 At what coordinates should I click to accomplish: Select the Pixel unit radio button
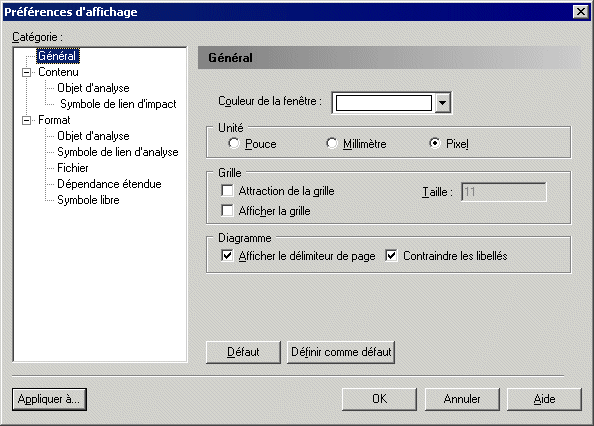[x=435, y=143]
